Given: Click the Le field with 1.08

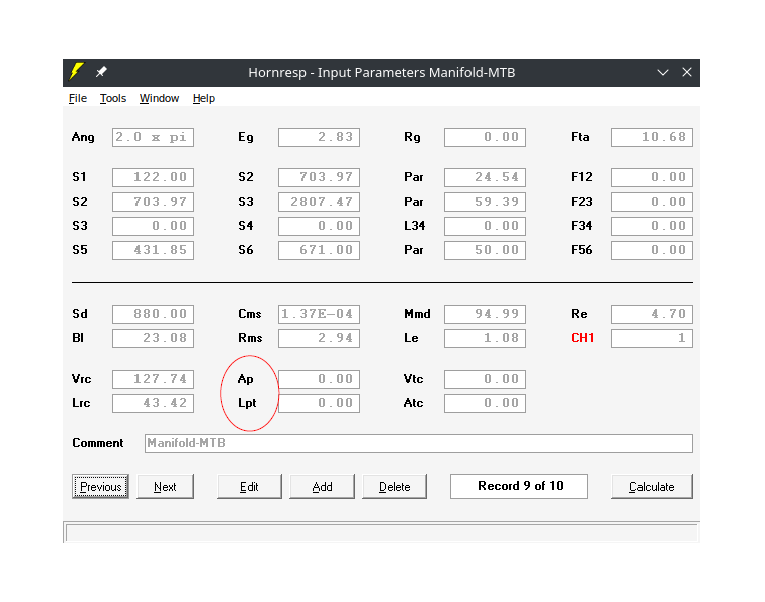Looking at the screenshot, I should [485, 339].
